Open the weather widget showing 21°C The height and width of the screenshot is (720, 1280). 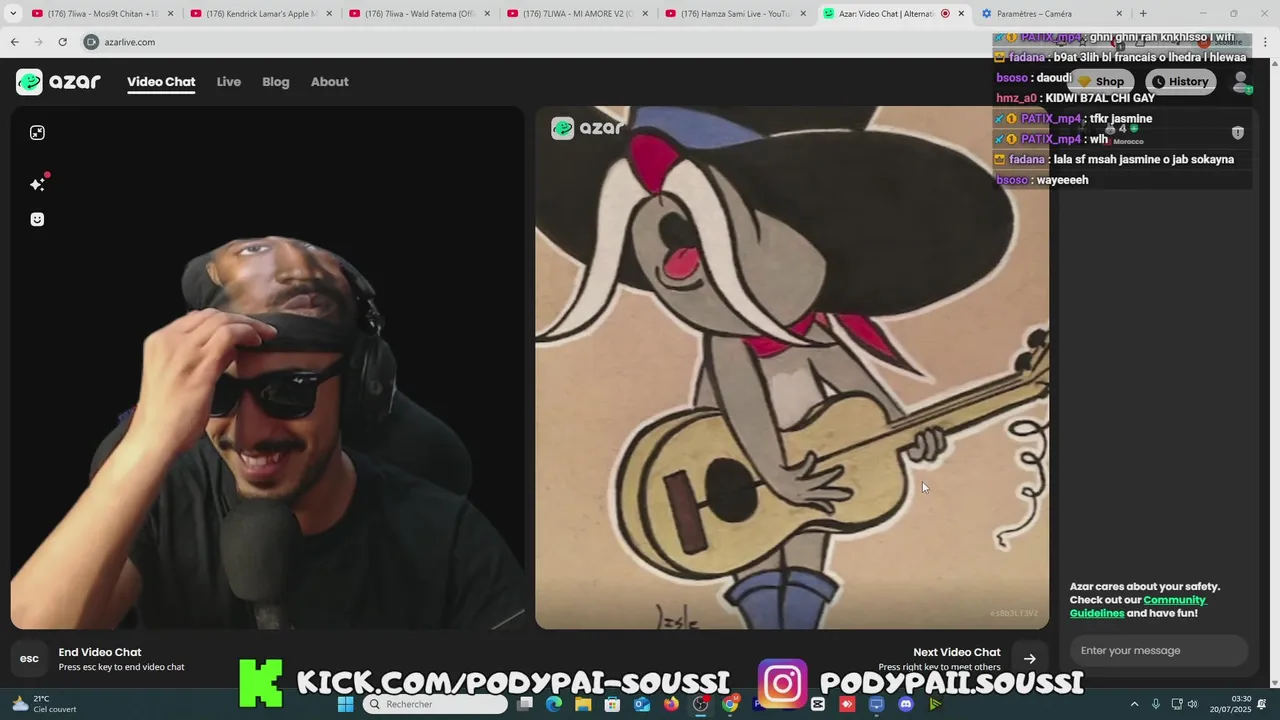pos(43,704)
